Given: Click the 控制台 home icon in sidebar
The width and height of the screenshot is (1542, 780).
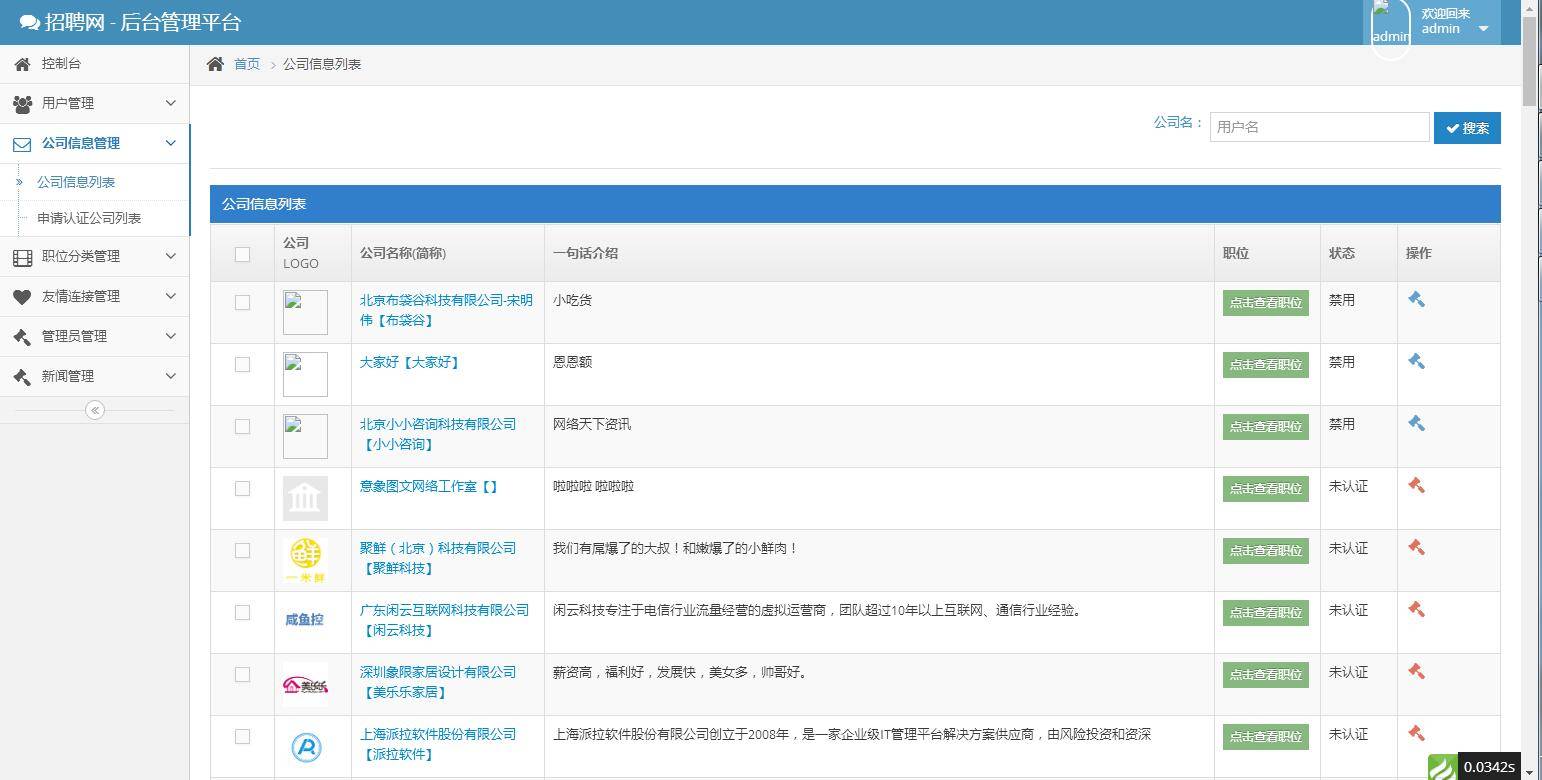Looking at the screenshot, I should click(20, 63).
